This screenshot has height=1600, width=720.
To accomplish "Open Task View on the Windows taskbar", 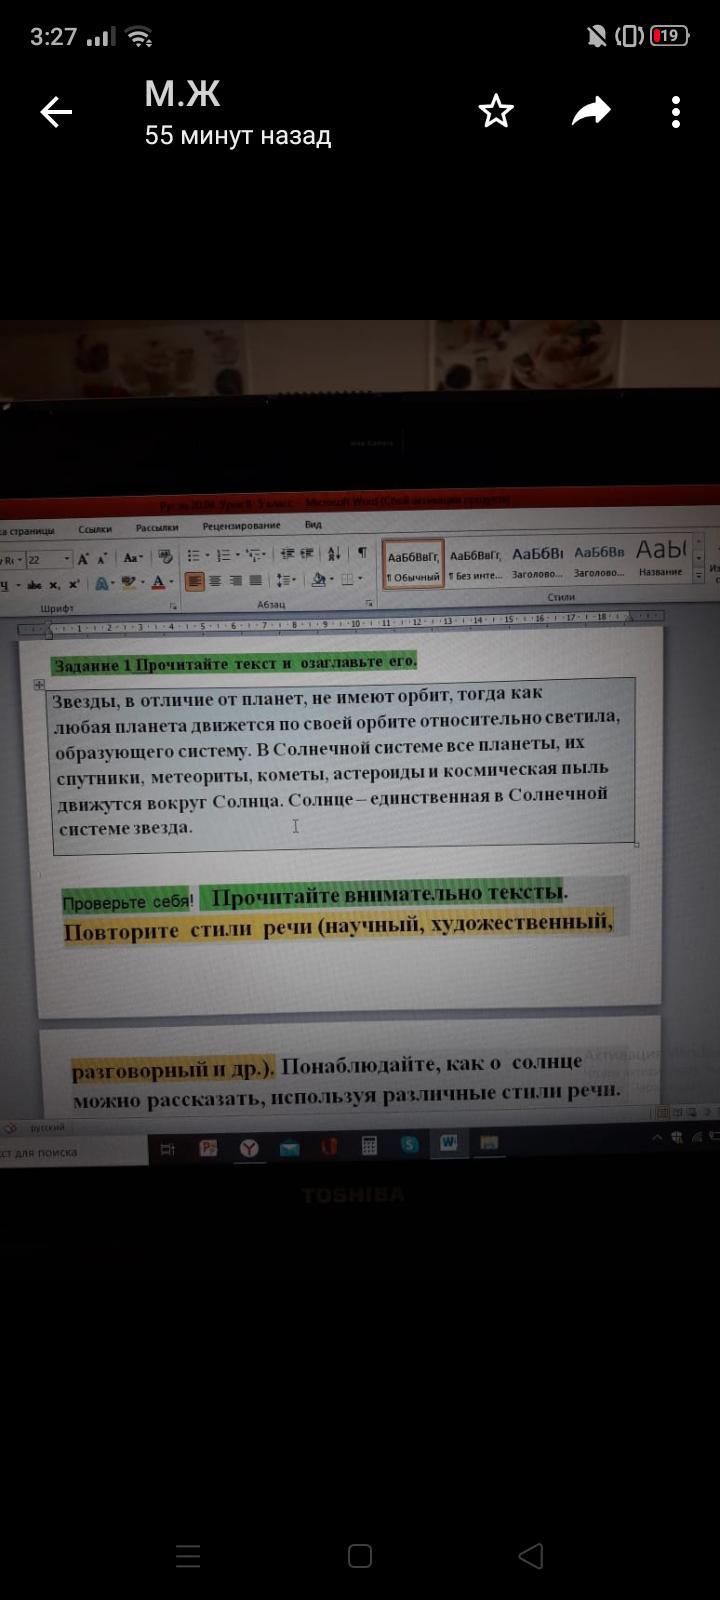I will pyautogui.click(x=168, y=1149).
